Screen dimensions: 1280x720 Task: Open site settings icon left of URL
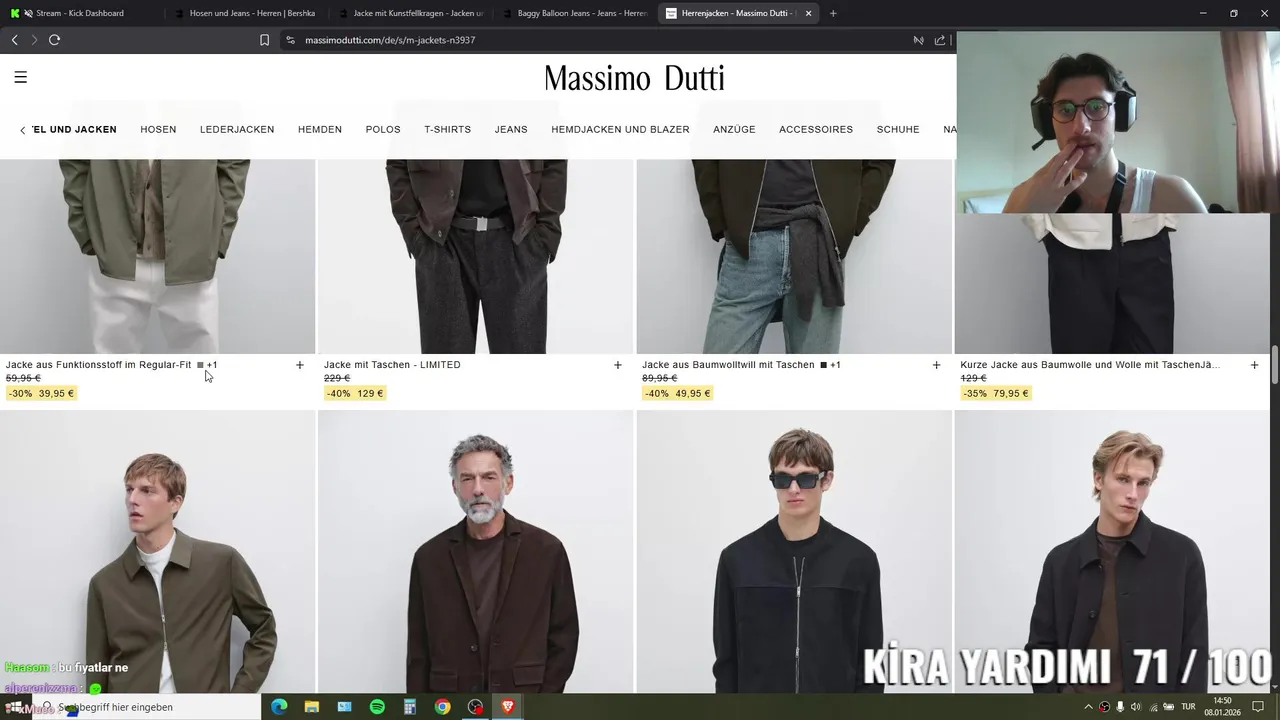[290, 40]
